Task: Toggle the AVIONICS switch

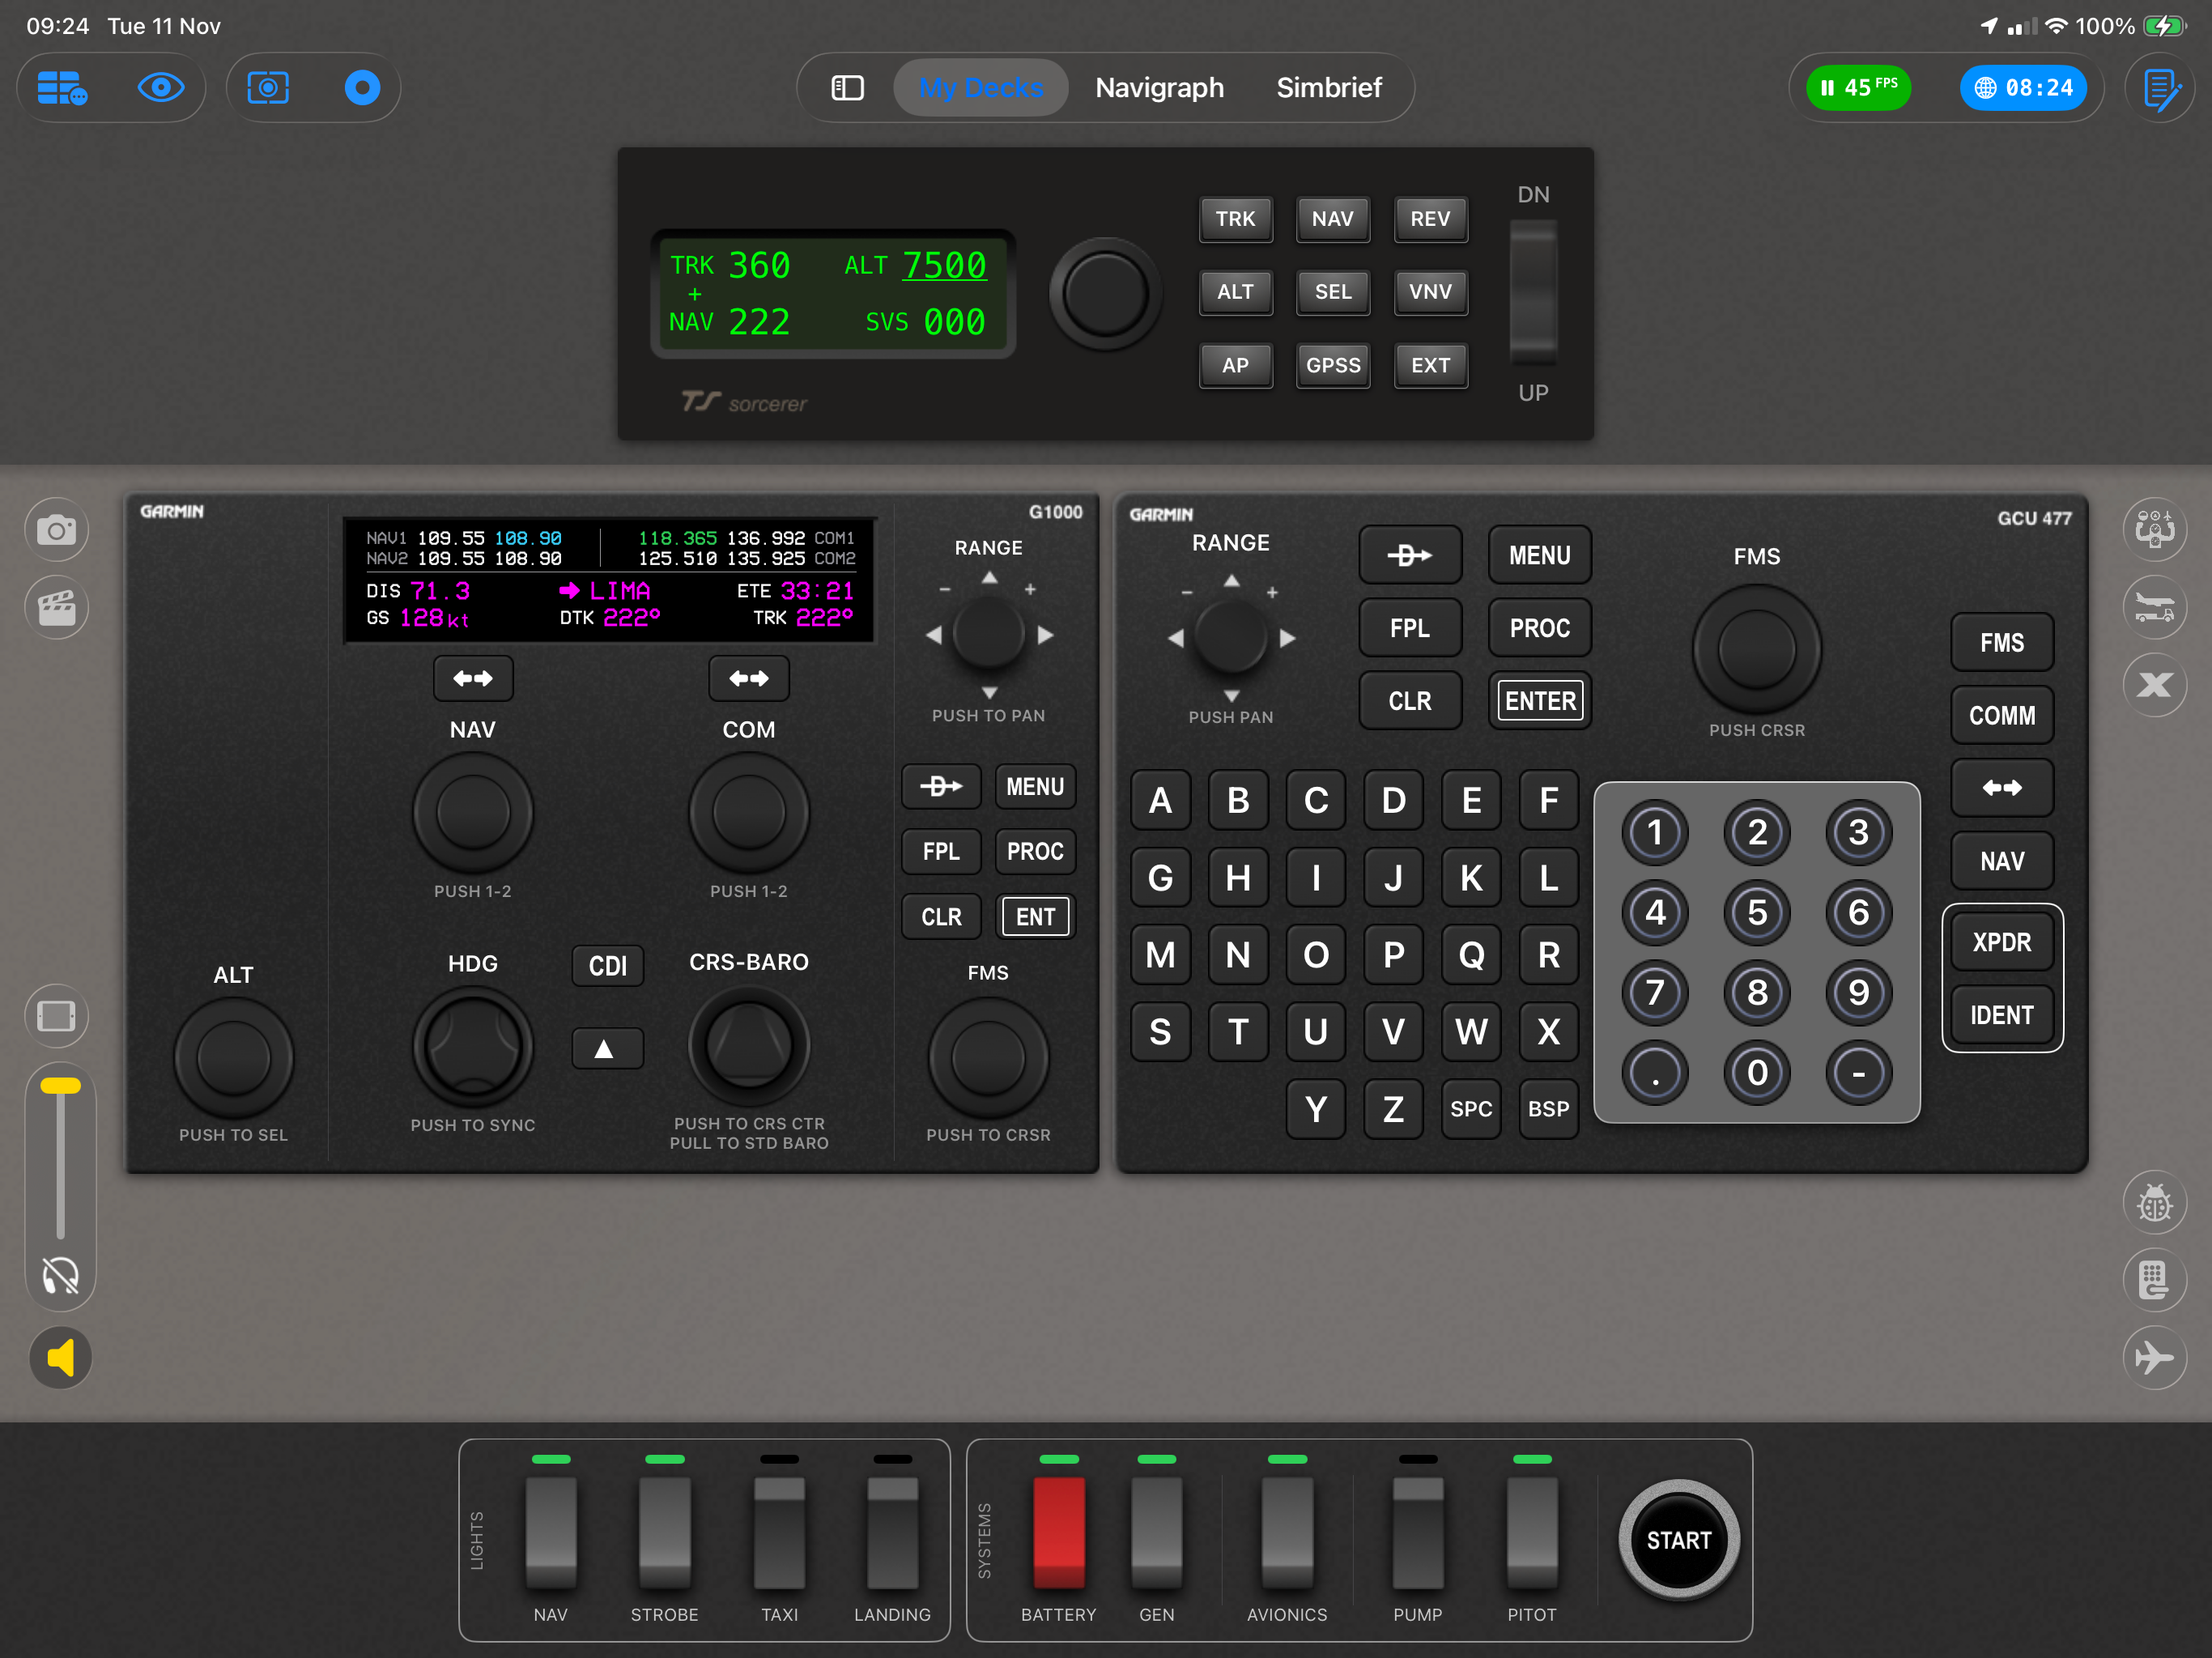Action: click(1287, 1532)
